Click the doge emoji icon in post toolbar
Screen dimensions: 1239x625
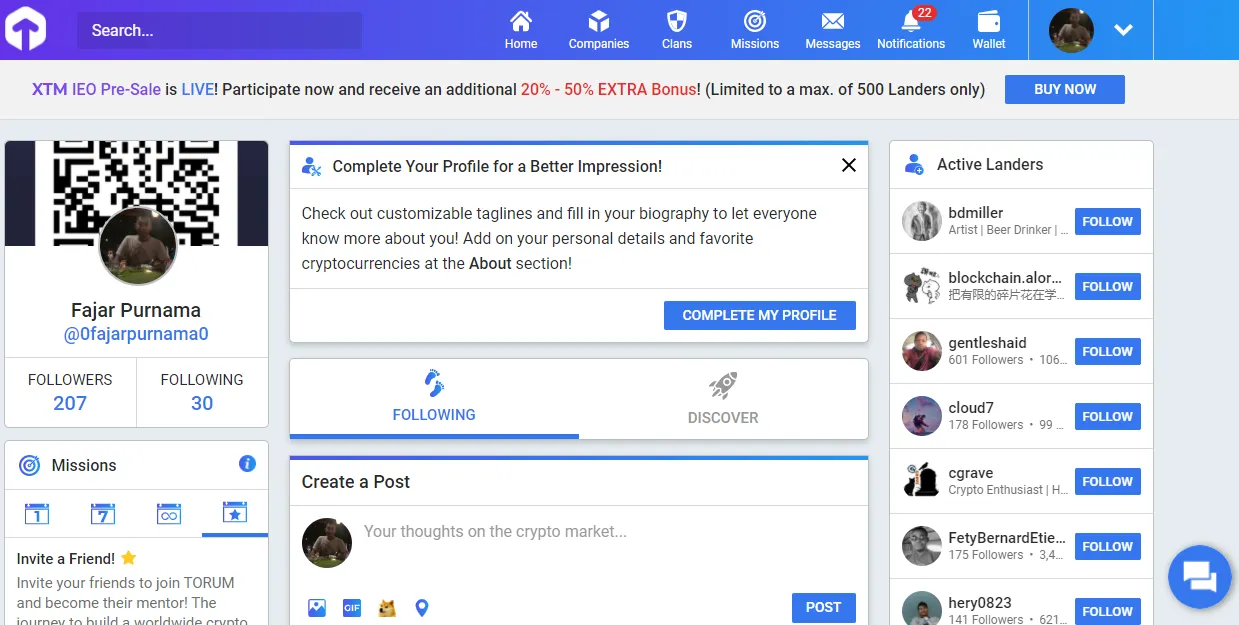[387, 607]
